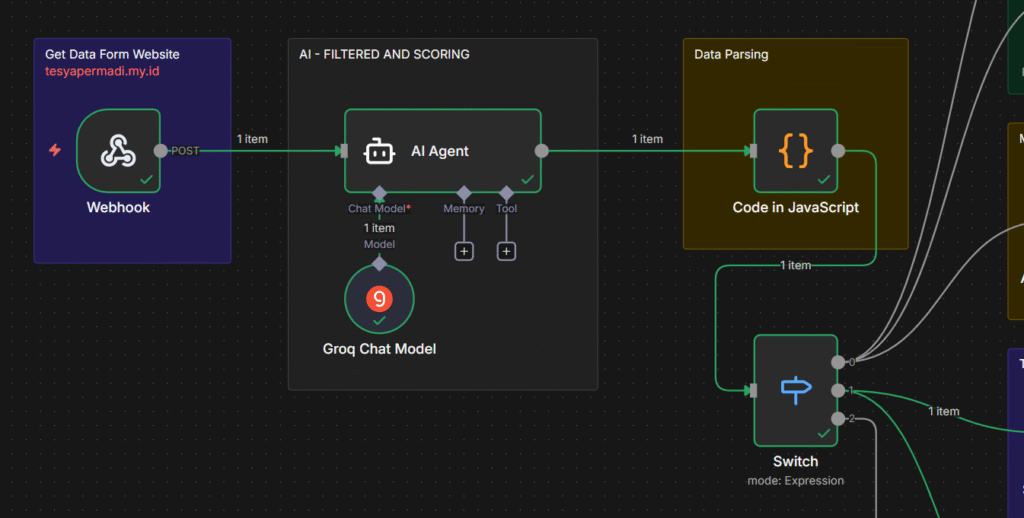Click the lightning trigger icon beside Webhook
Screen dimensions: 1024x518
point(55,151)
